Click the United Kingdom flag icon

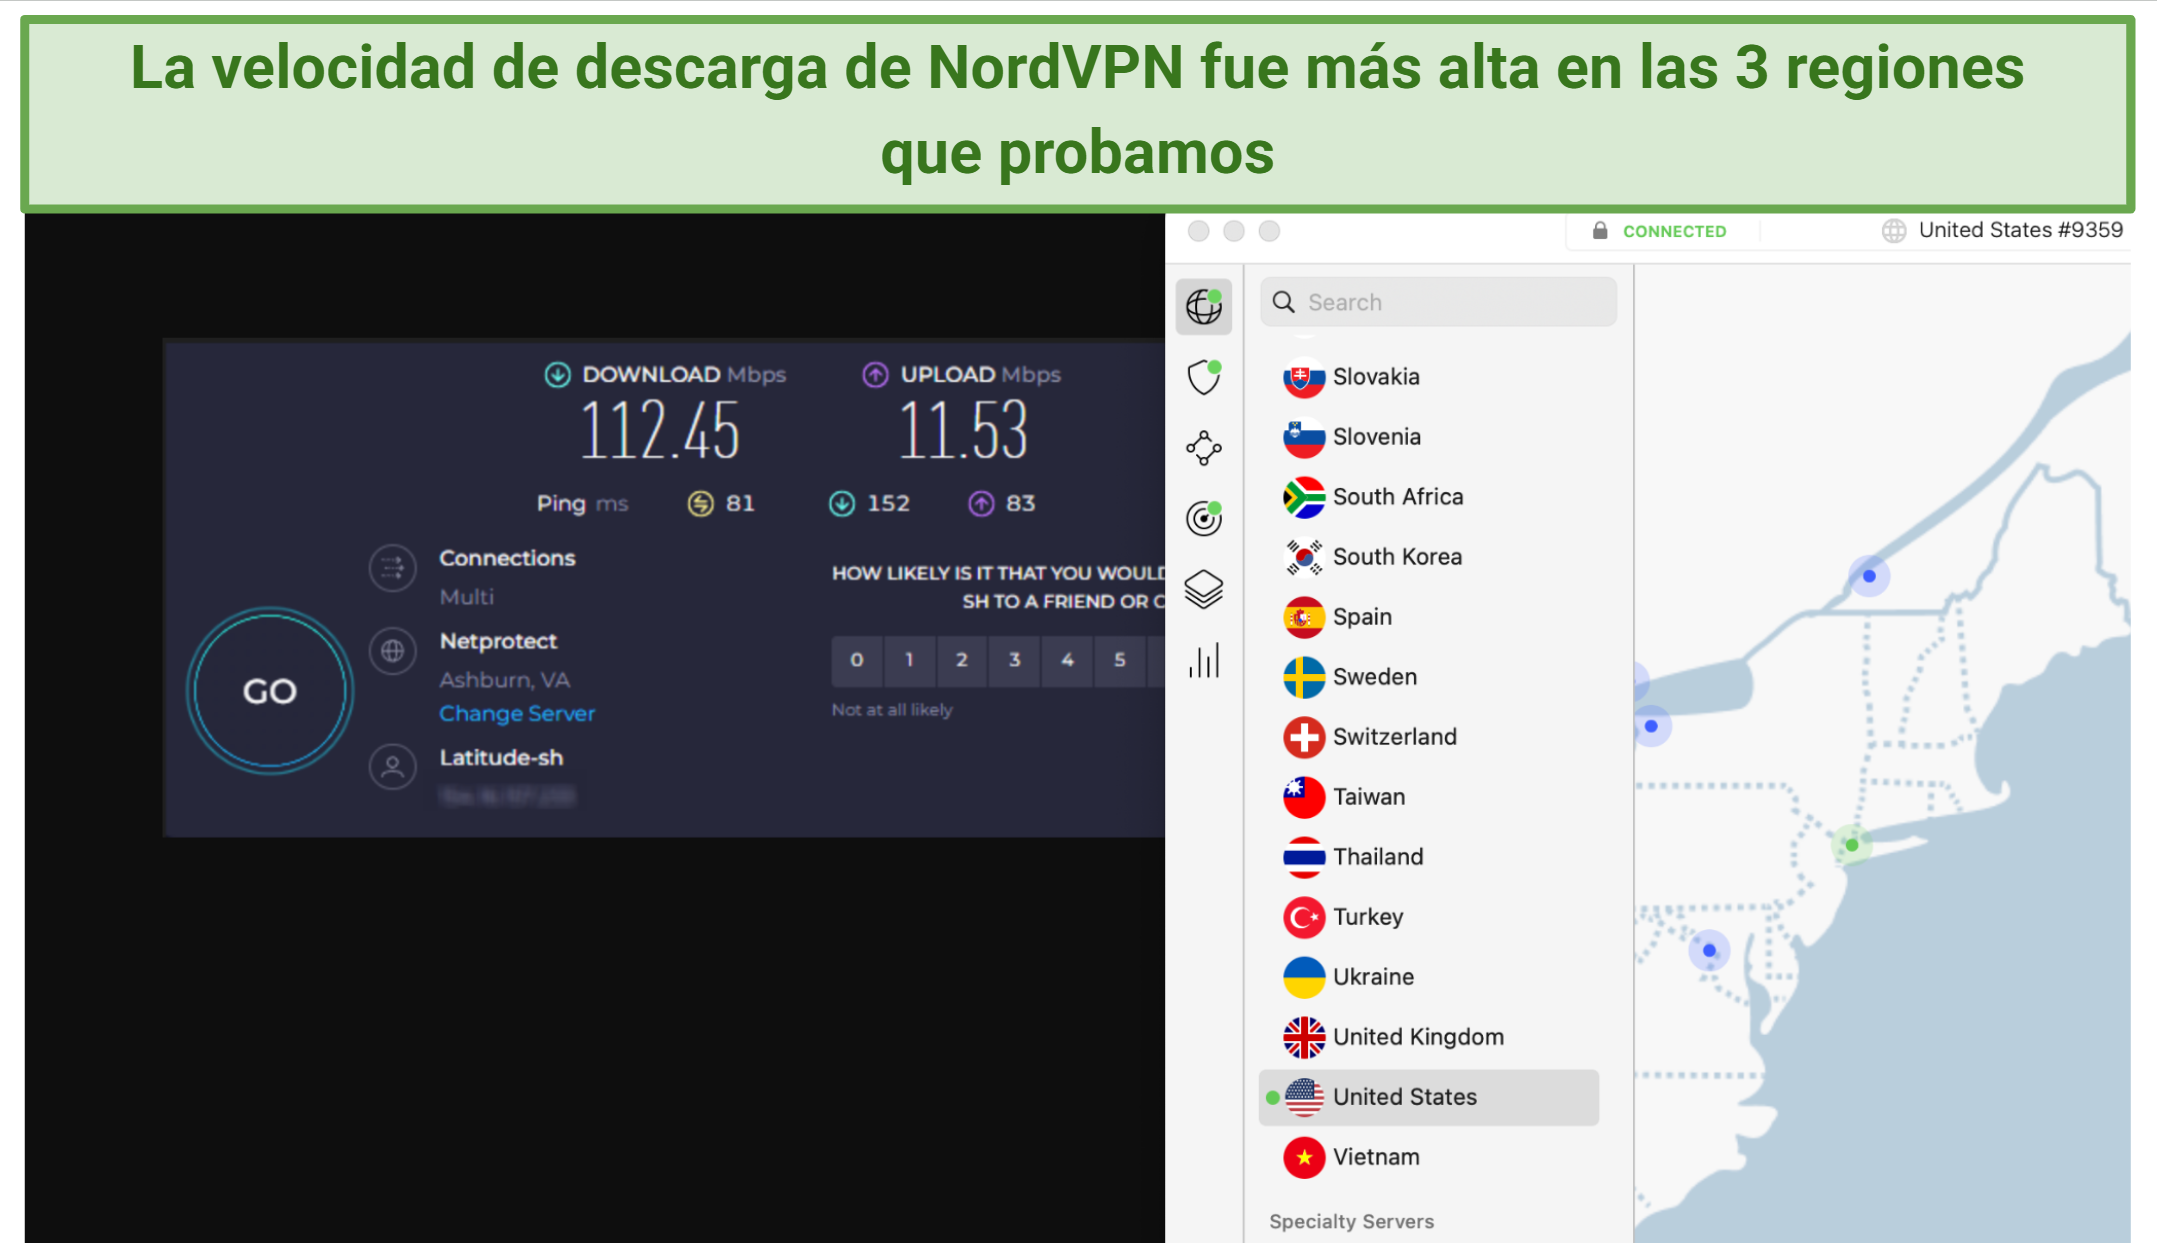pyautogui.click(x=1304, y=1037)
